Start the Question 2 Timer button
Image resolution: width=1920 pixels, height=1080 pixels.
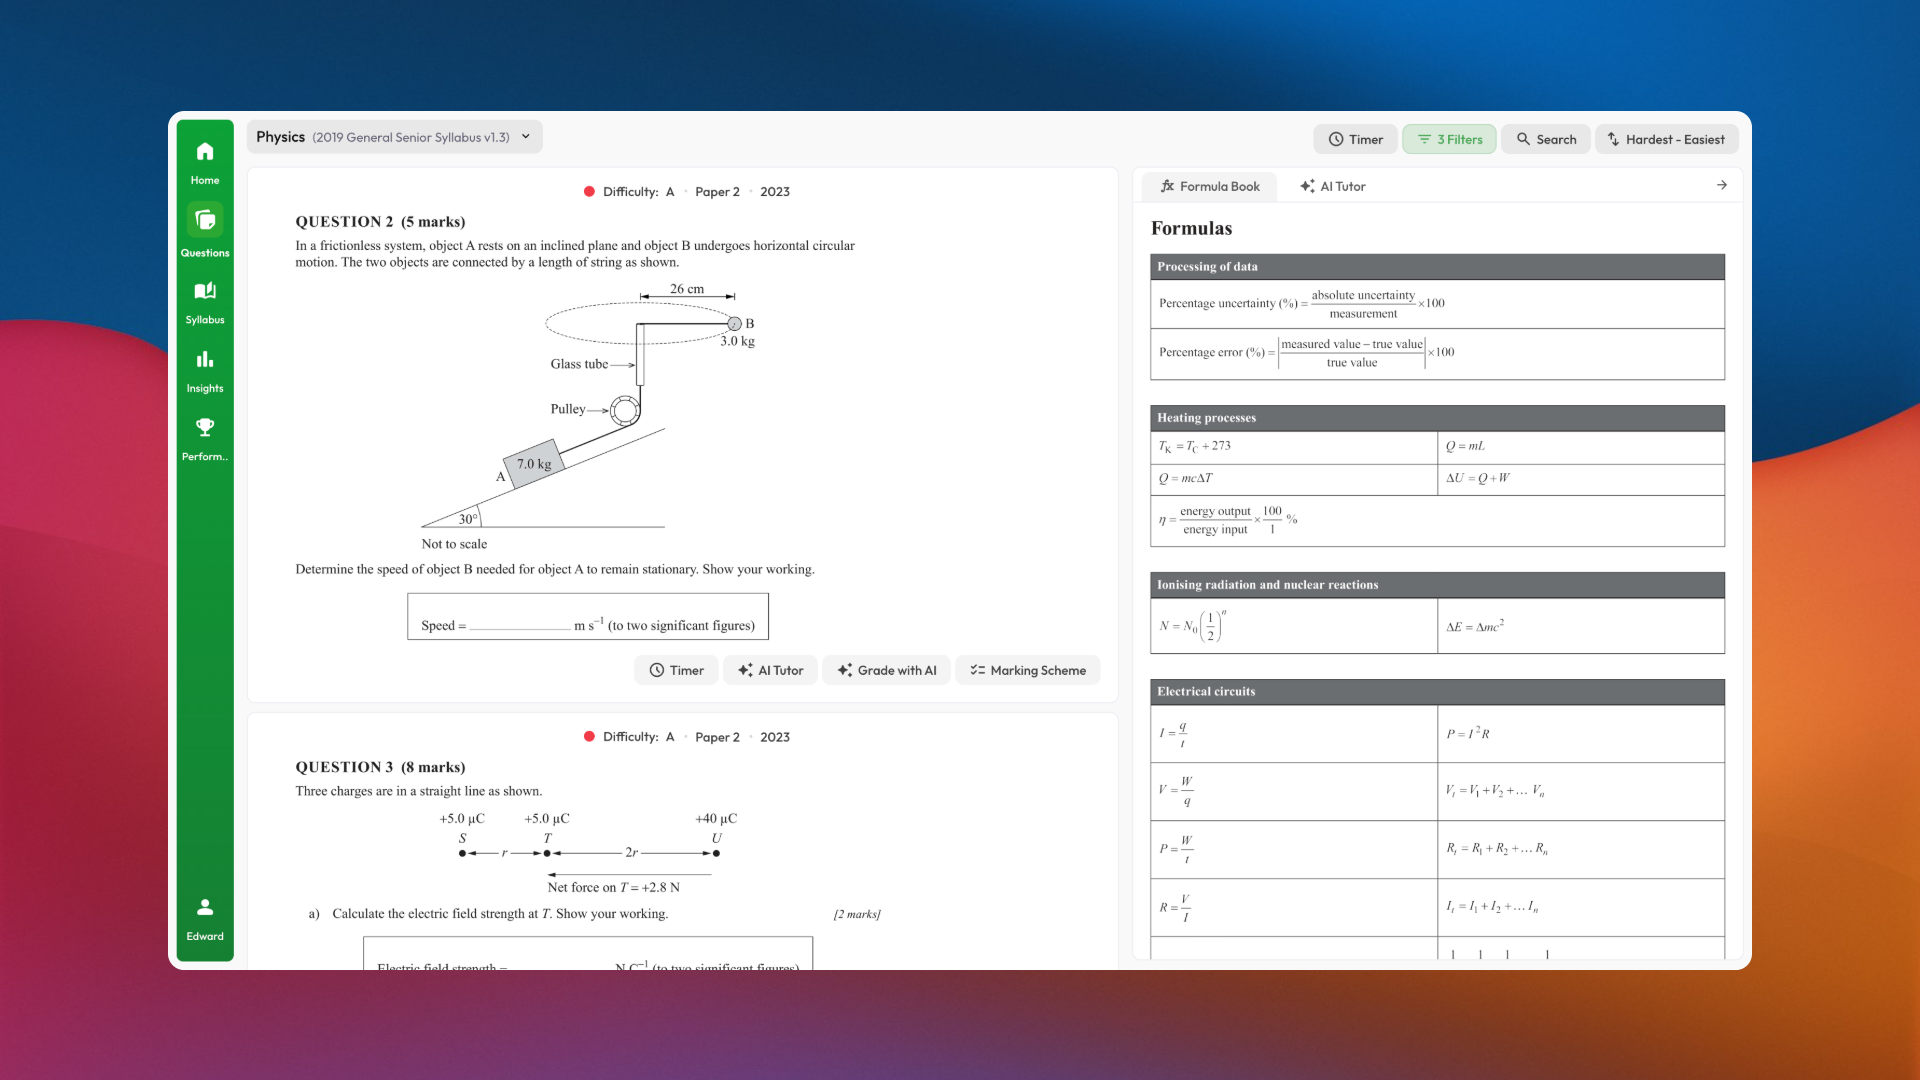tap(676, 670)
